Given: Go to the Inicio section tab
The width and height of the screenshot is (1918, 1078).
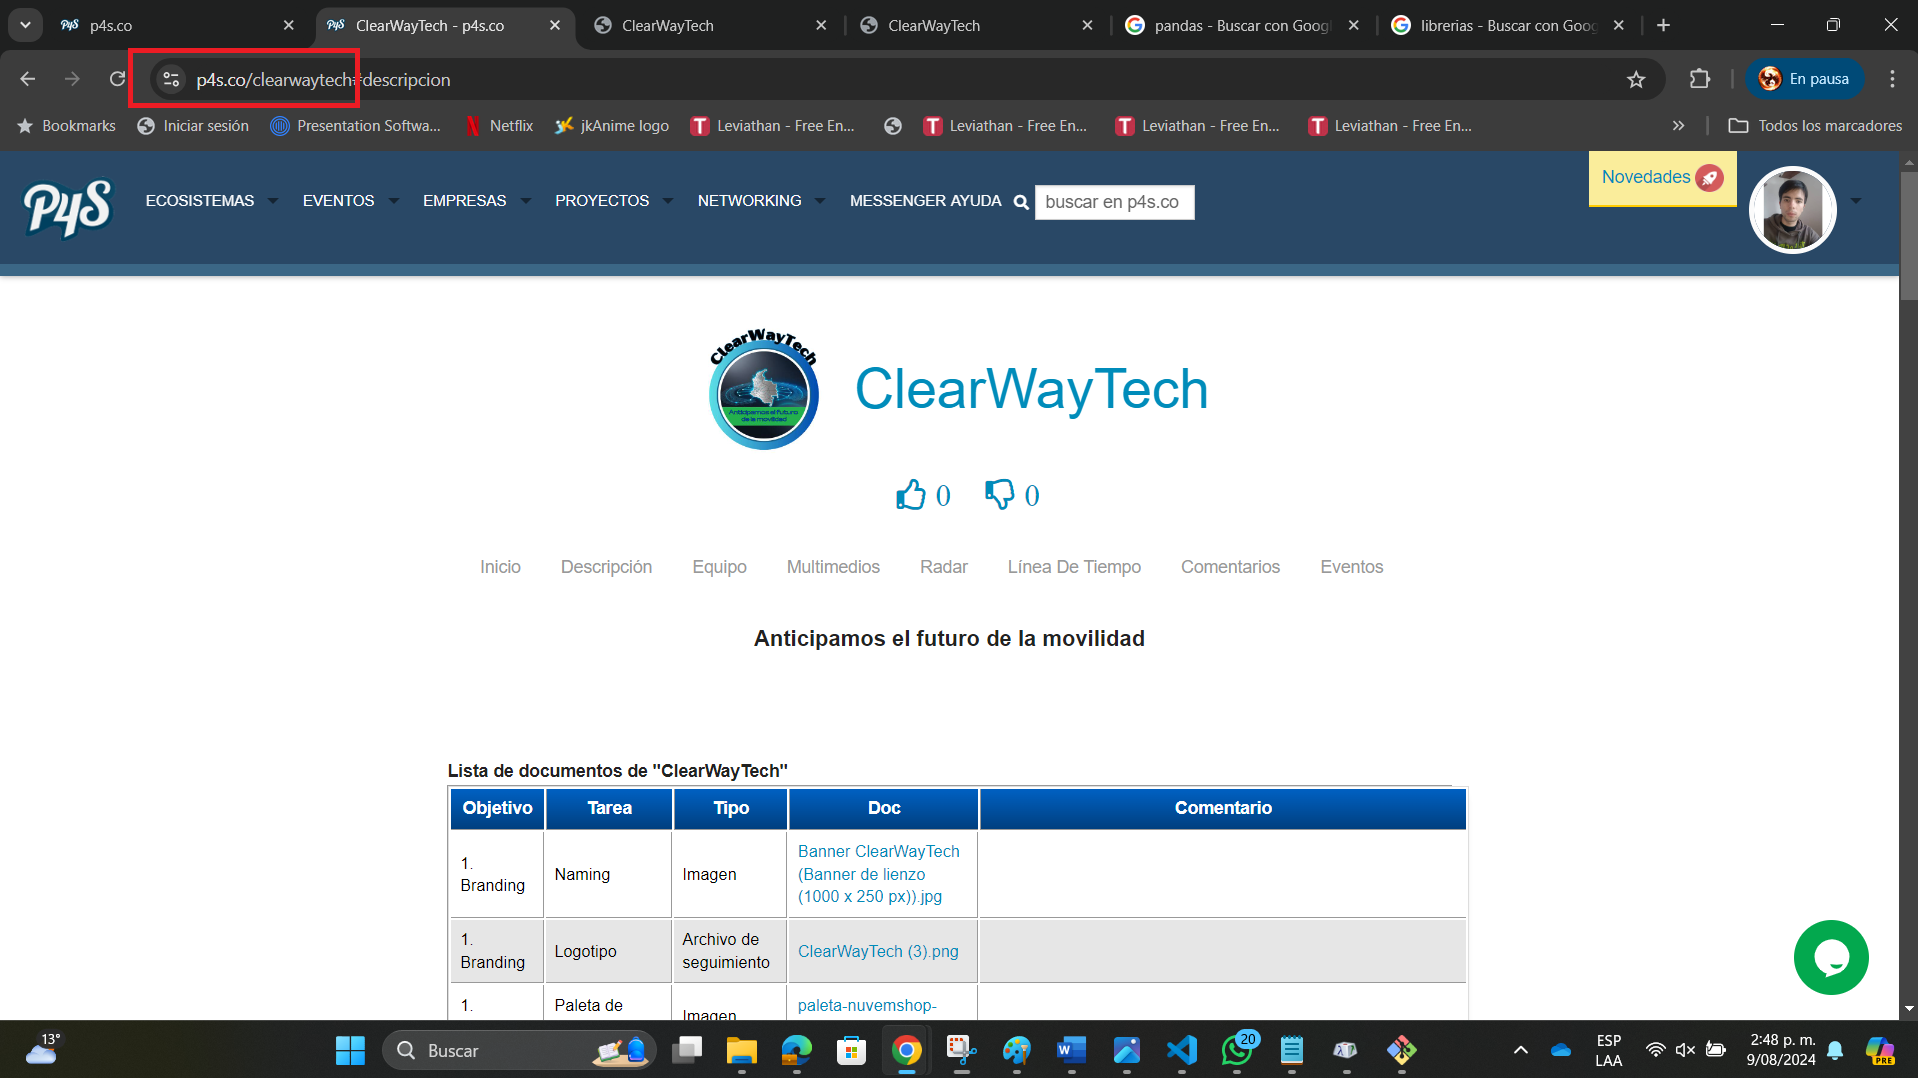Looking at the screenshot, I should coord(500,567).
